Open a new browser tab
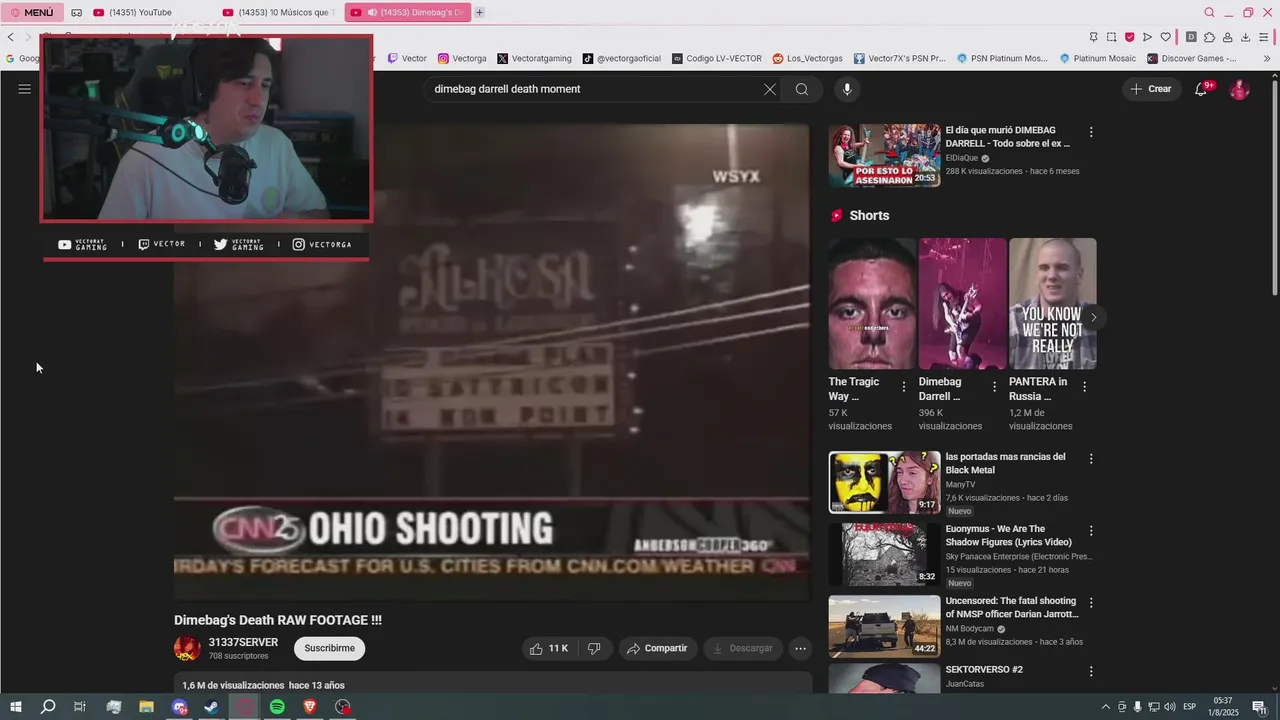 479,12
